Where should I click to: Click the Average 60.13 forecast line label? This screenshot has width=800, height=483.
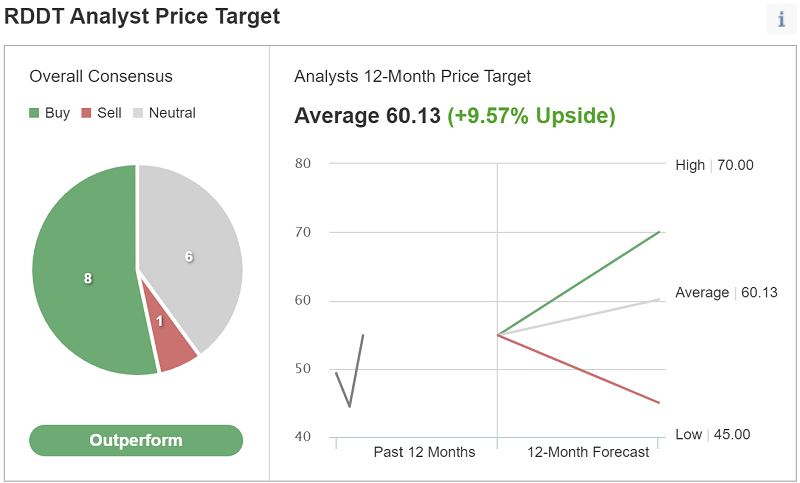pos(727,292)
